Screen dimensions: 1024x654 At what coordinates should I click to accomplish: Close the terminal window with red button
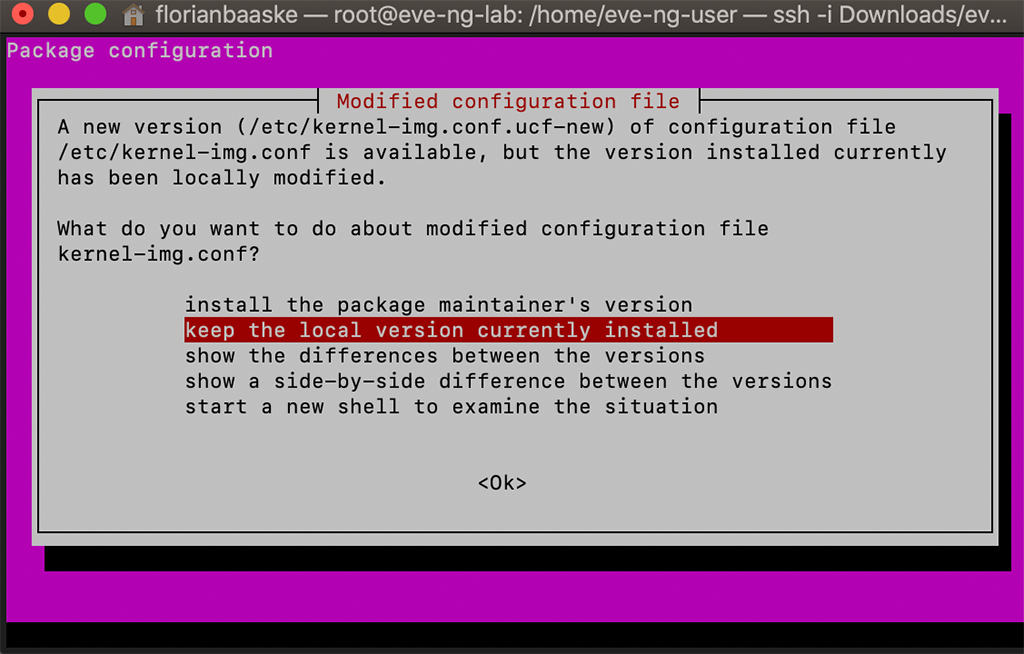coord(23,14)
